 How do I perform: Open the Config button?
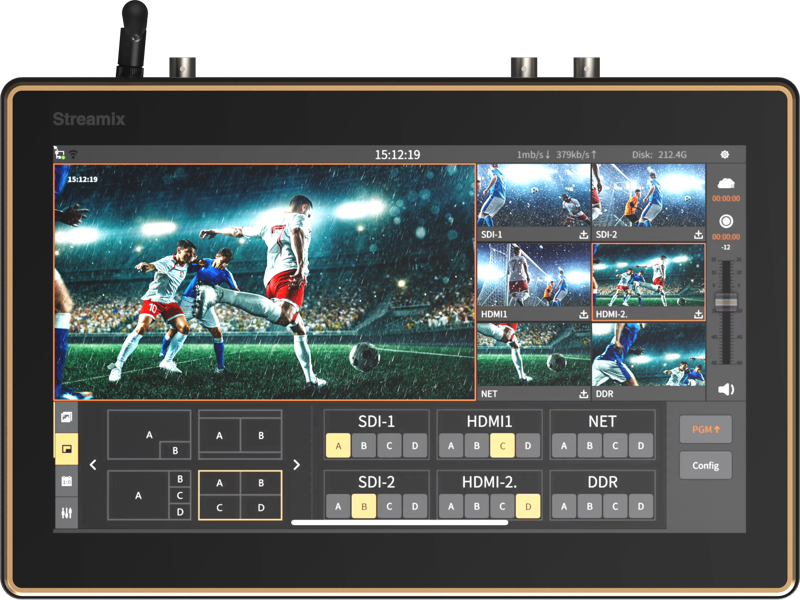click(x=706, y=465)
